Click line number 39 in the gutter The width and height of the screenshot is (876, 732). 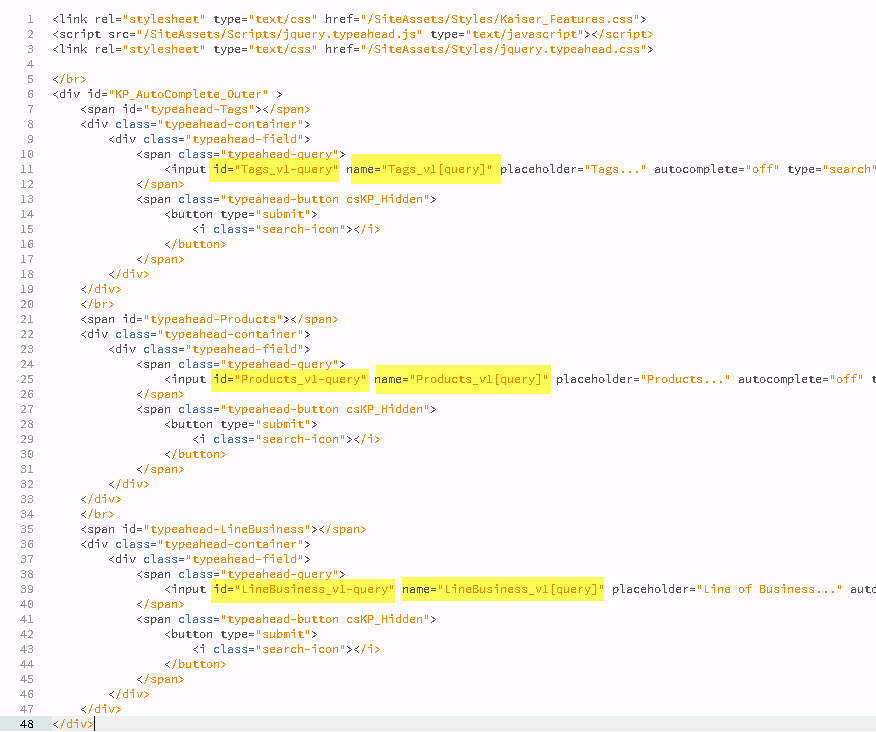click(27, 590)
